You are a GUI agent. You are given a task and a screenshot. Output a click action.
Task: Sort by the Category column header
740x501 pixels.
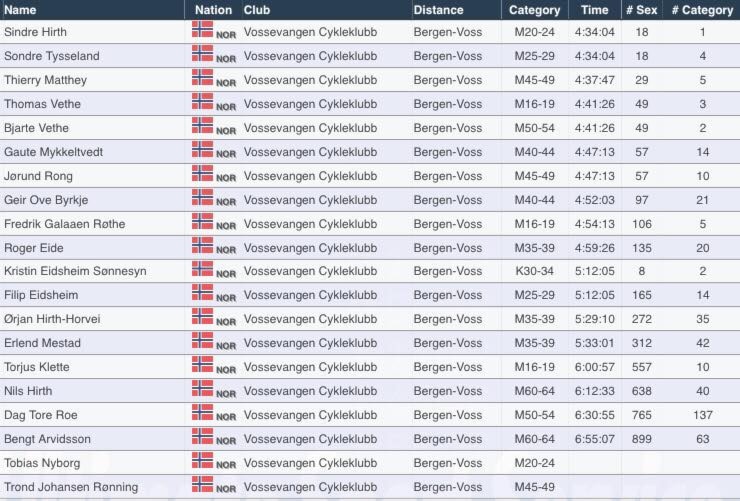pyautogui.click(x=534, y=10)
